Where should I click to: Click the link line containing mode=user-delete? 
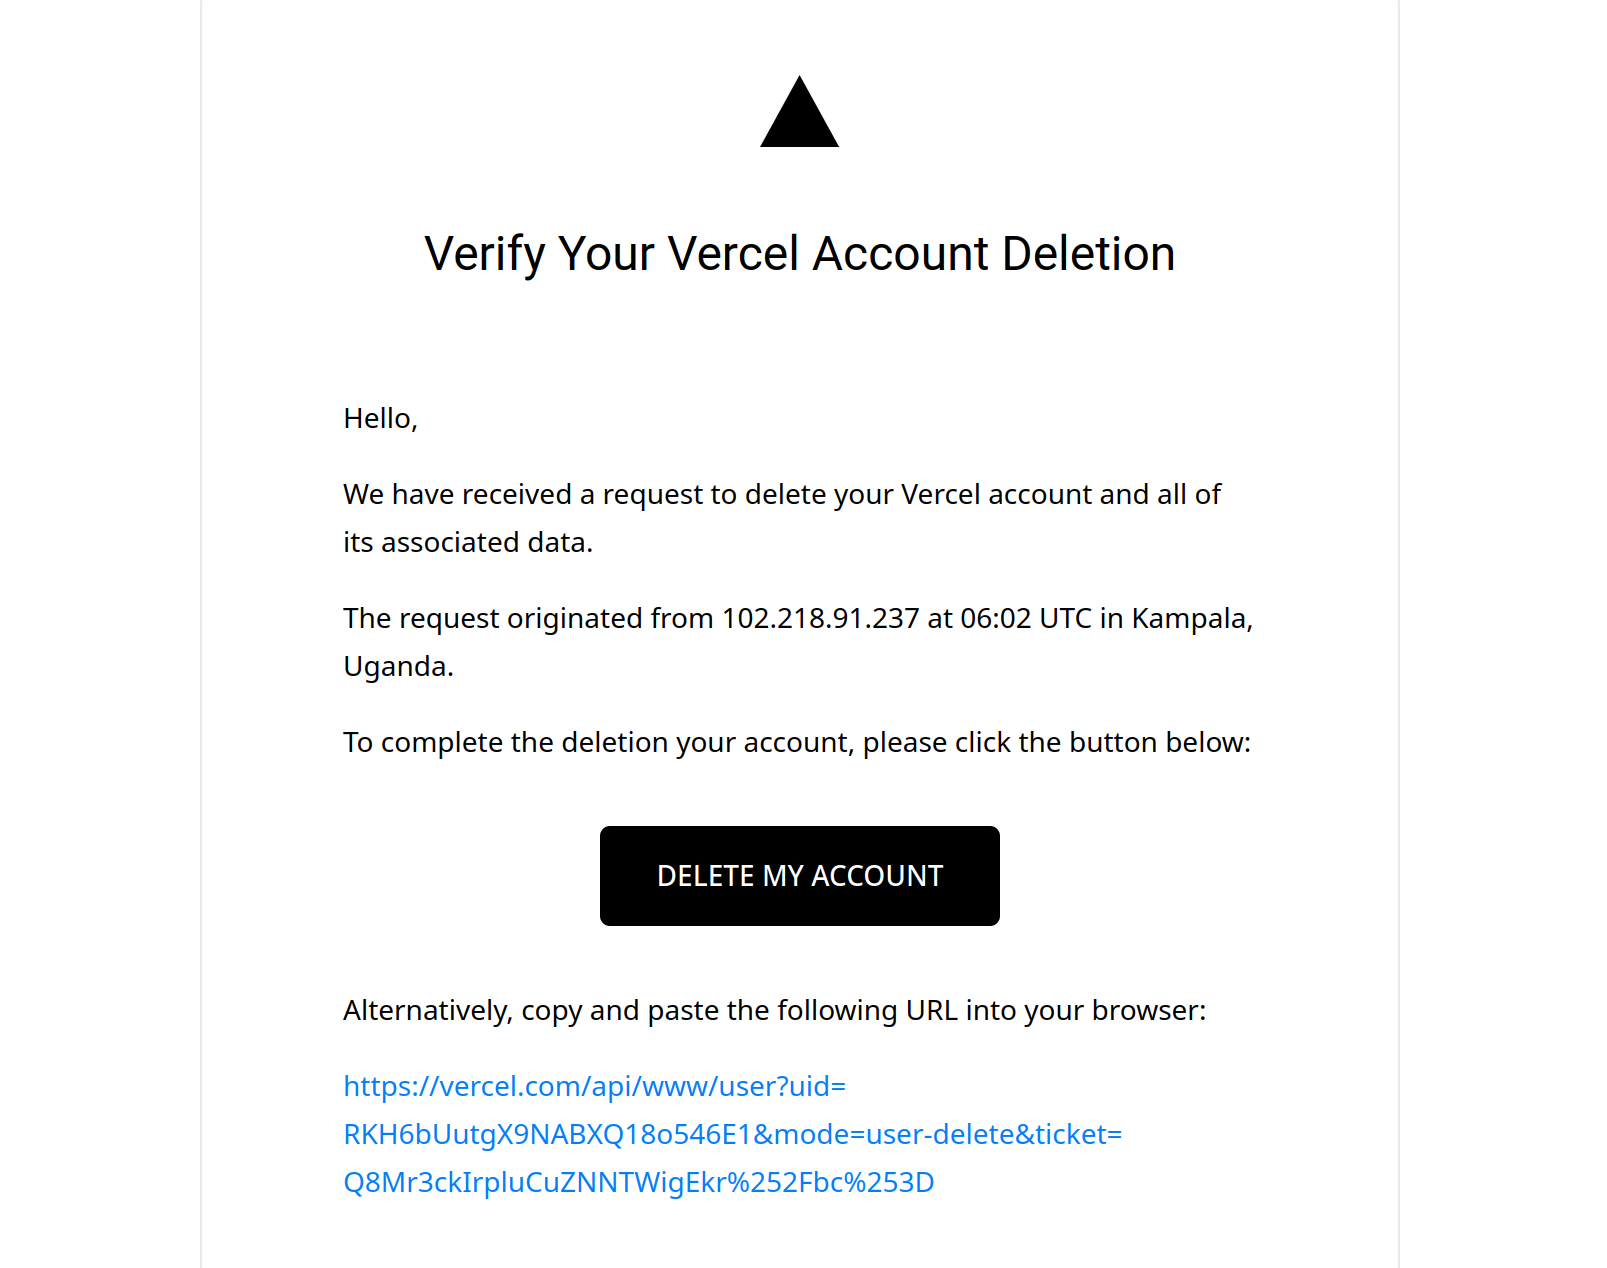click(x=732, y=1134)
